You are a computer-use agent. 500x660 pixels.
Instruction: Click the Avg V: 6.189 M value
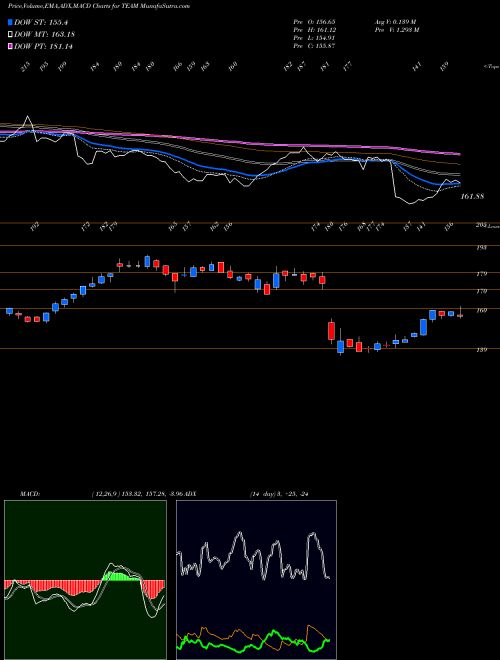tap(395, 22)
